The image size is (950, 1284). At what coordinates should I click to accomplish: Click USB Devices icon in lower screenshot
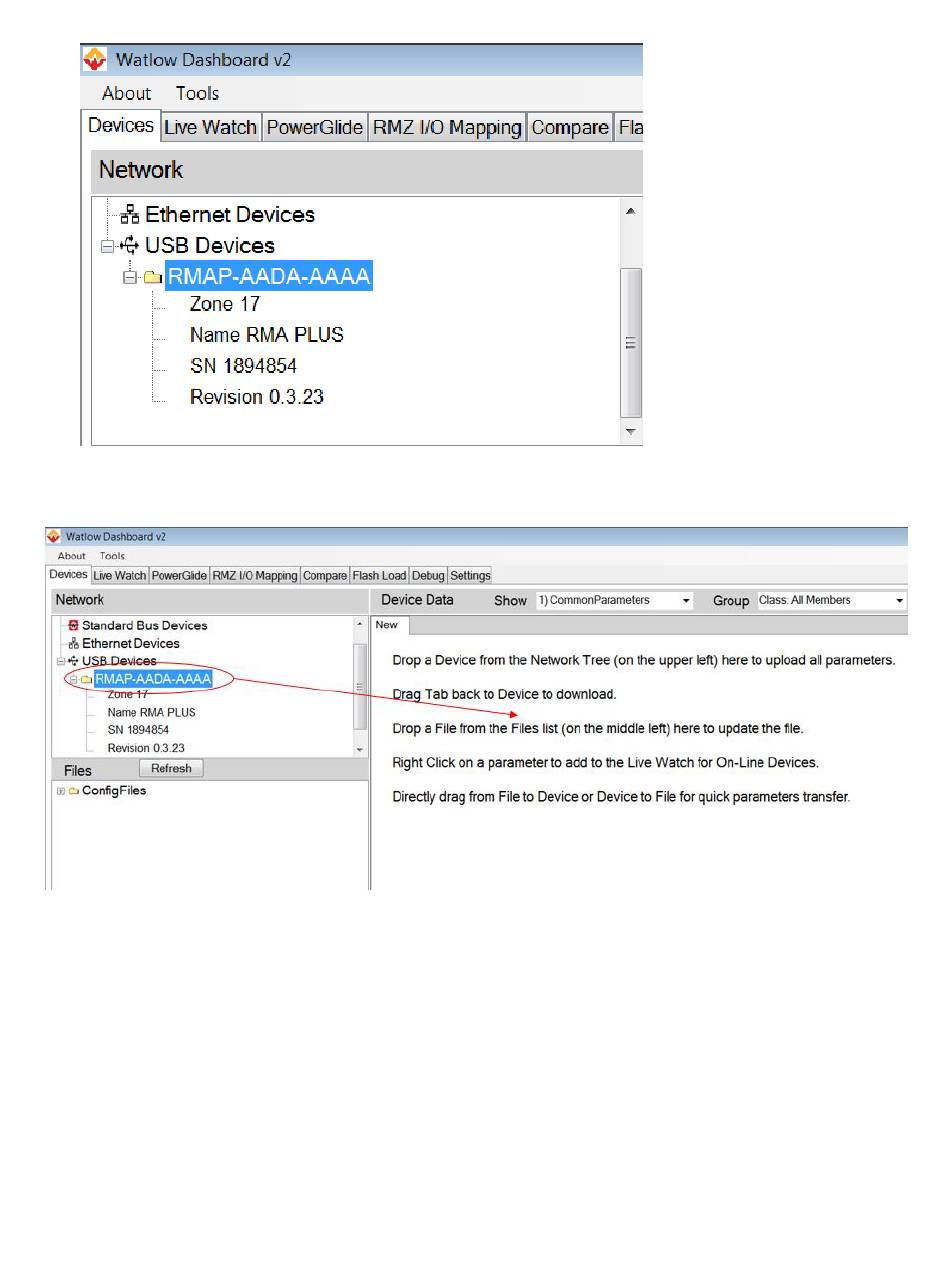pyautogui.click(x=73, y=661)
